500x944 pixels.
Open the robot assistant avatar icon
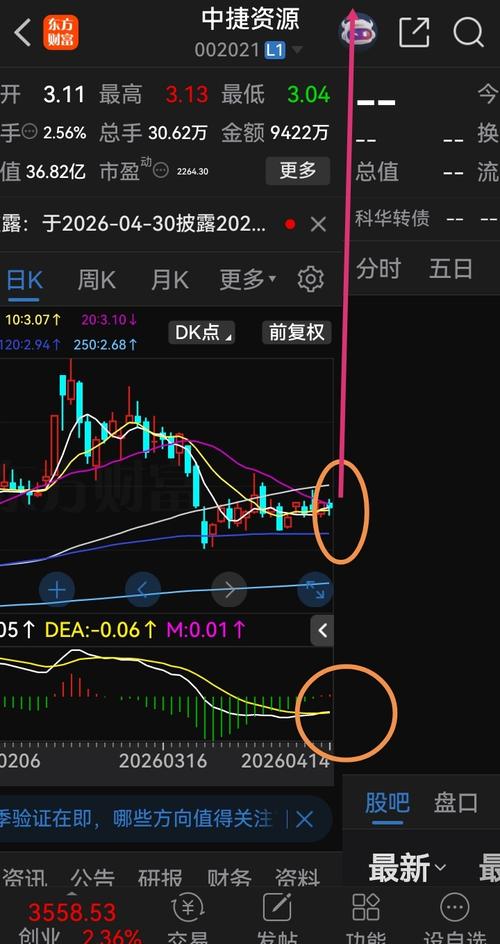tap(357, 31)
